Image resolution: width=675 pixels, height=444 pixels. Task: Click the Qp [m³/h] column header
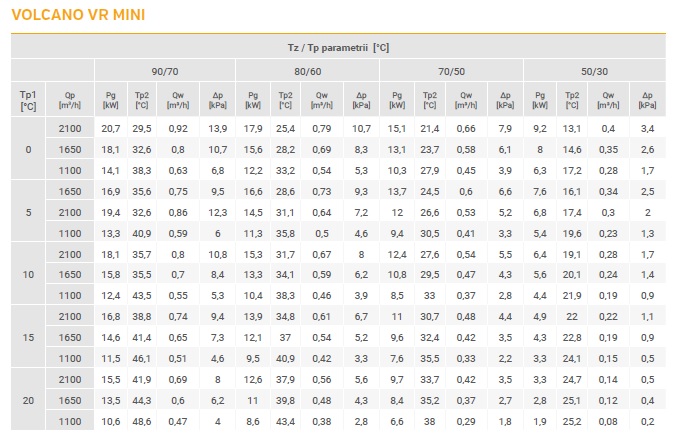[x=70, y=100]
